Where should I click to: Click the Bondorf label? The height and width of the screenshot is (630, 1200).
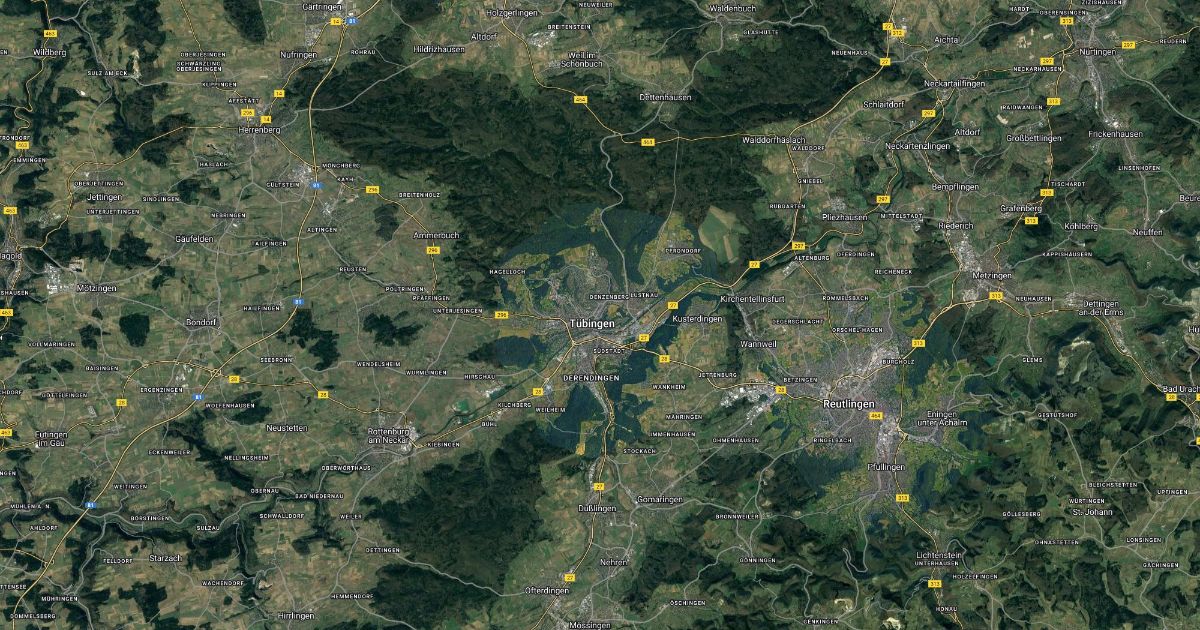coord(201,322)
